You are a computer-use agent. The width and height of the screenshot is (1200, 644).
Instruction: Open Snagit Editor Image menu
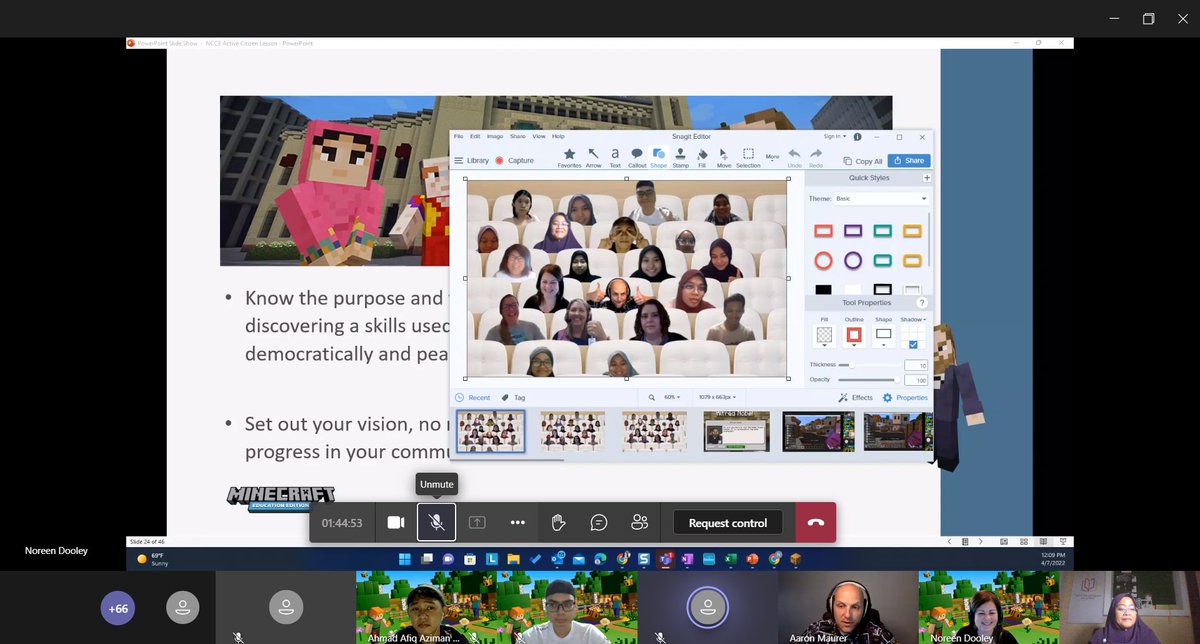point(495,136)
